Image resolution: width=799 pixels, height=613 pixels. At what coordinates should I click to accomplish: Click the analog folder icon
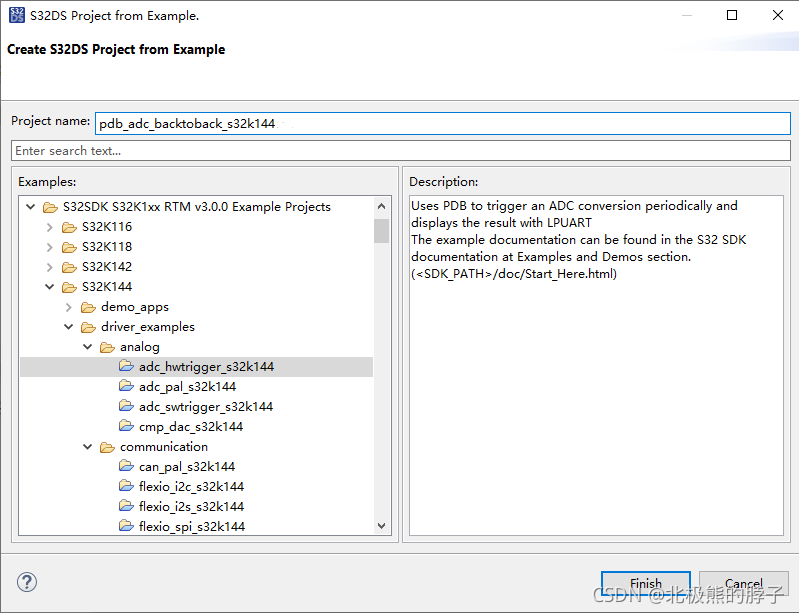(x=107, y=347)
